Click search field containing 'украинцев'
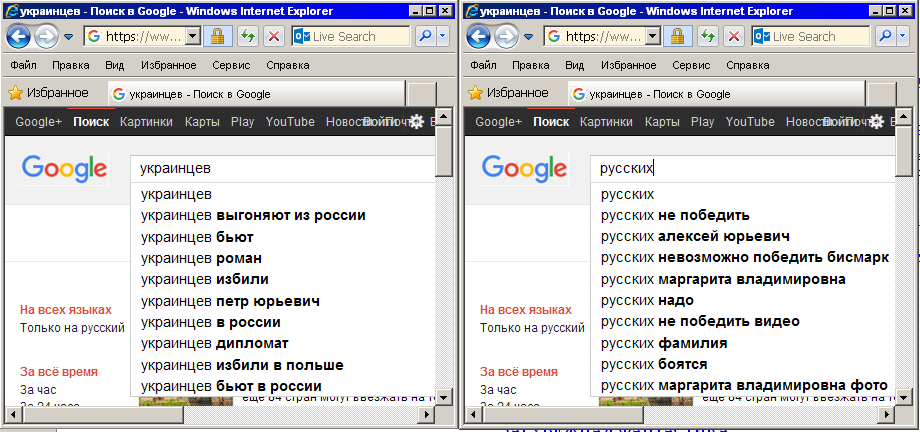920x432 pixels. (283, 169)
